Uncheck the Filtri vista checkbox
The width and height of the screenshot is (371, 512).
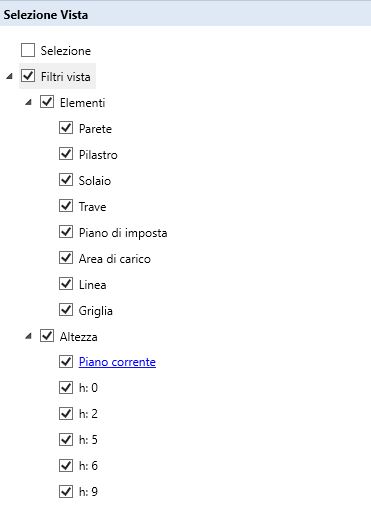(x=28, y=76)
